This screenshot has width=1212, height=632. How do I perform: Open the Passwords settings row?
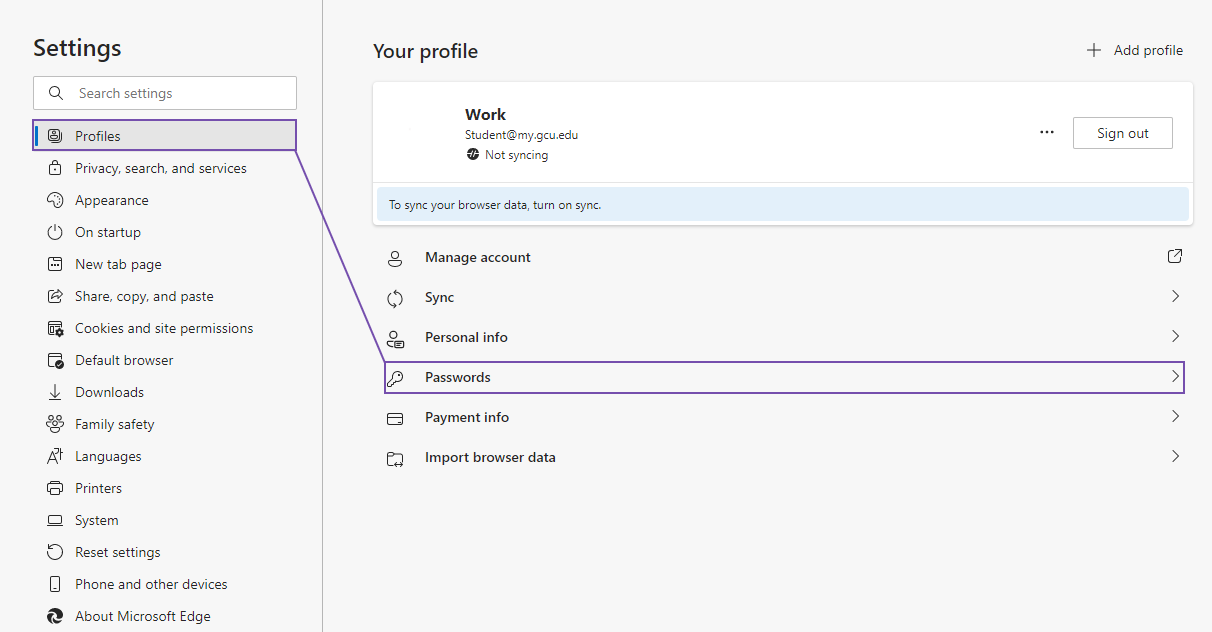pos(784,377)
